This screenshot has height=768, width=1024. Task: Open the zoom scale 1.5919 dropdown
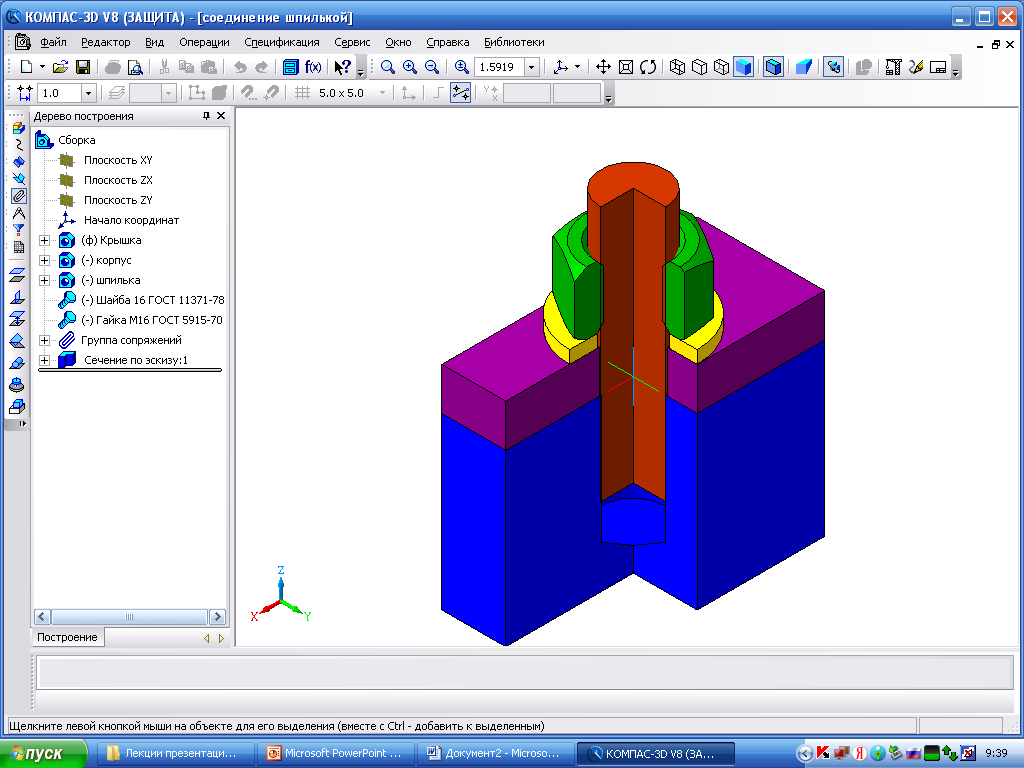(x=531, y=67)
